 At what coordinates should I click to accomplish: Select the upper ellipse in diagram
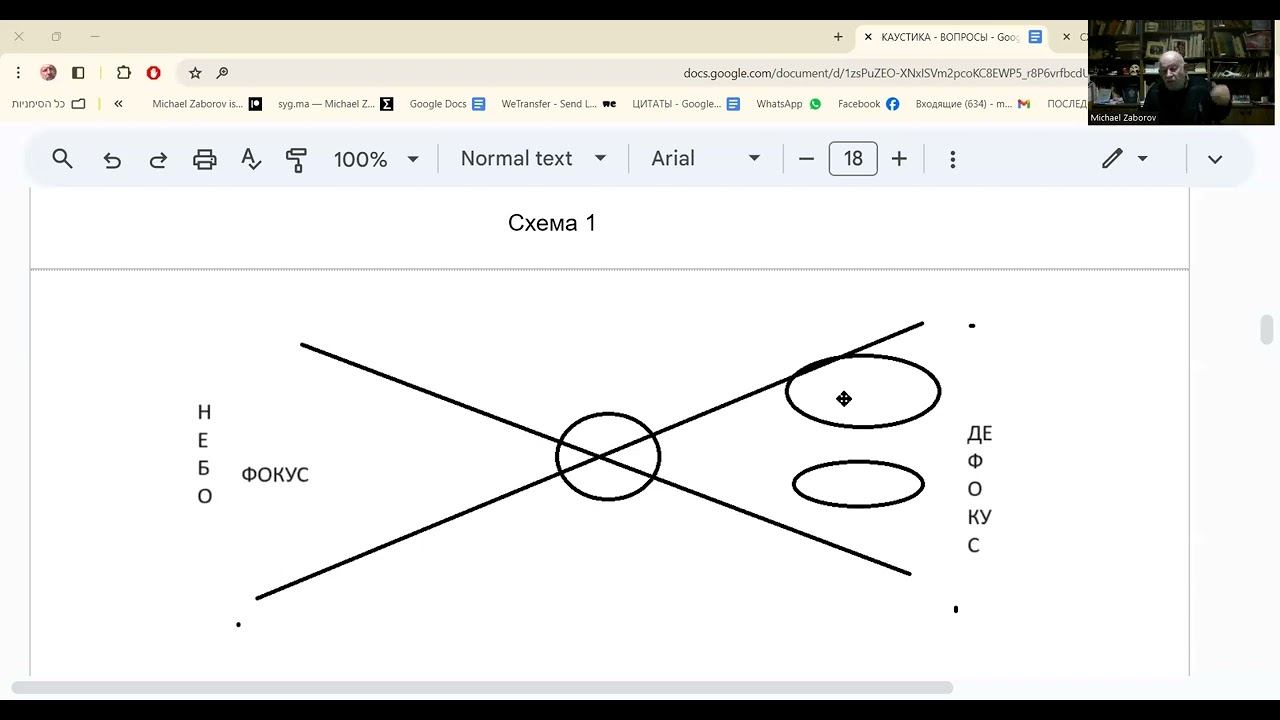(863, 391)
